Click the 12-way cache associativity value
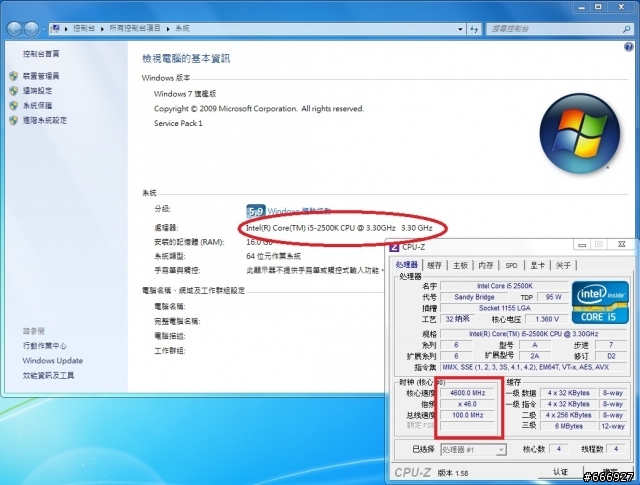The image size is (640, 485). (x=613, y=426)
